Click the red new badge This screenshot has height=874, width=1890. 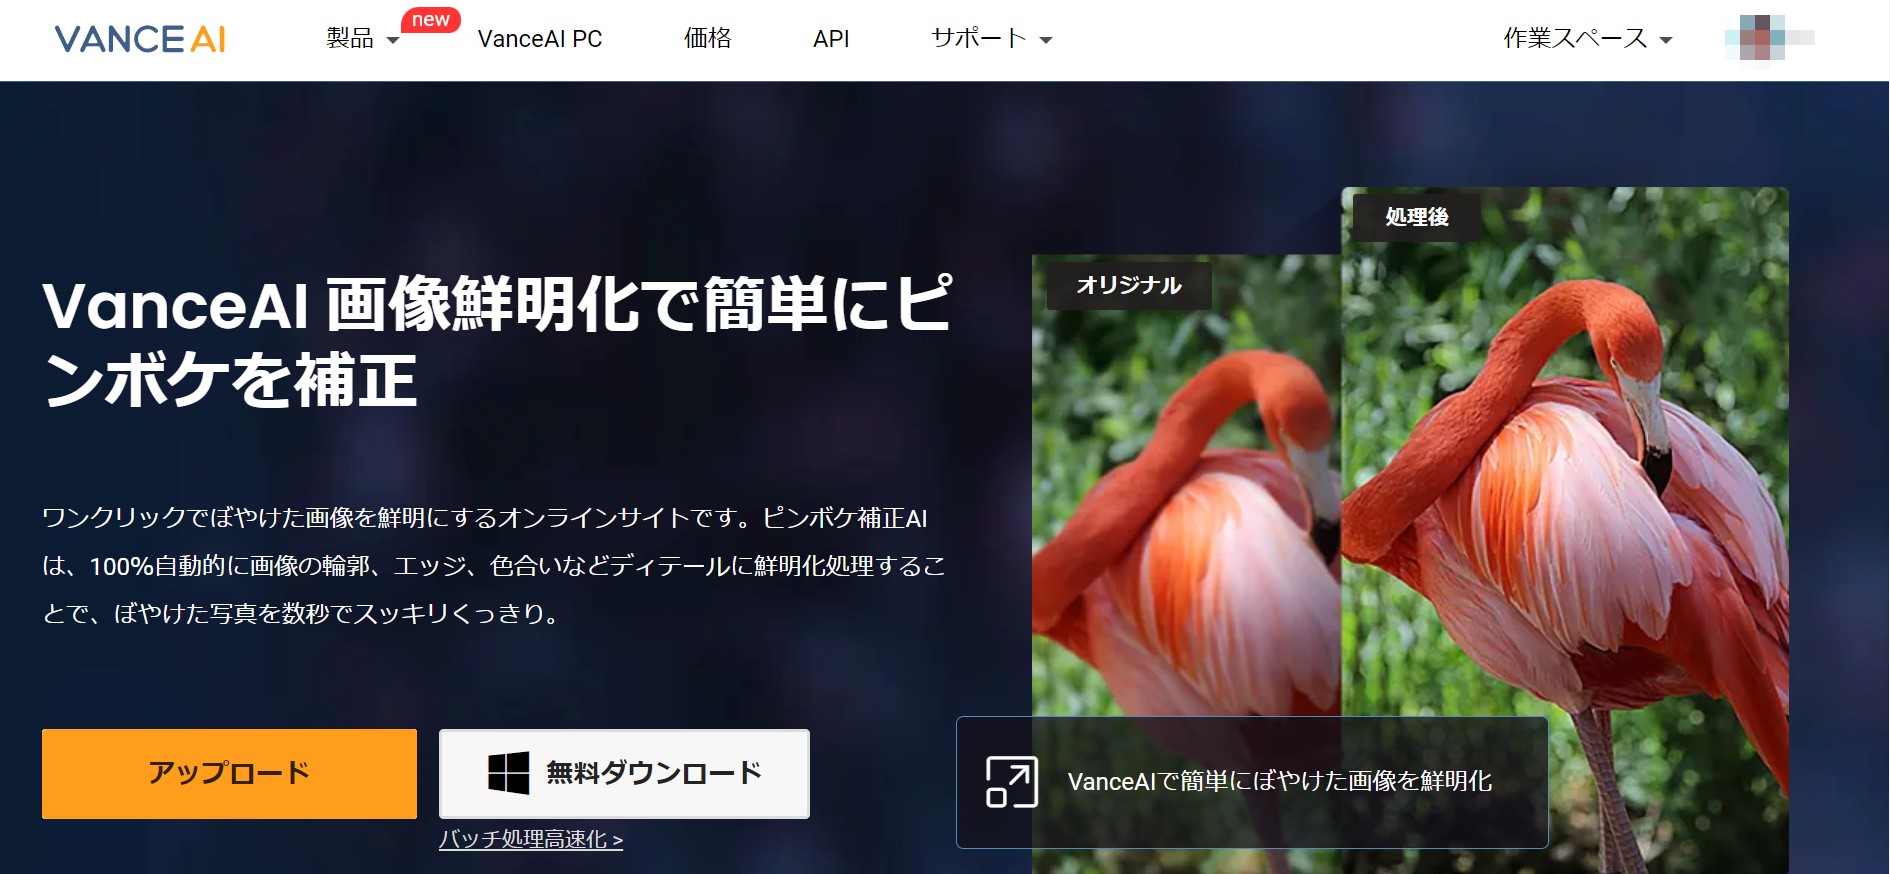coord(431,20)
